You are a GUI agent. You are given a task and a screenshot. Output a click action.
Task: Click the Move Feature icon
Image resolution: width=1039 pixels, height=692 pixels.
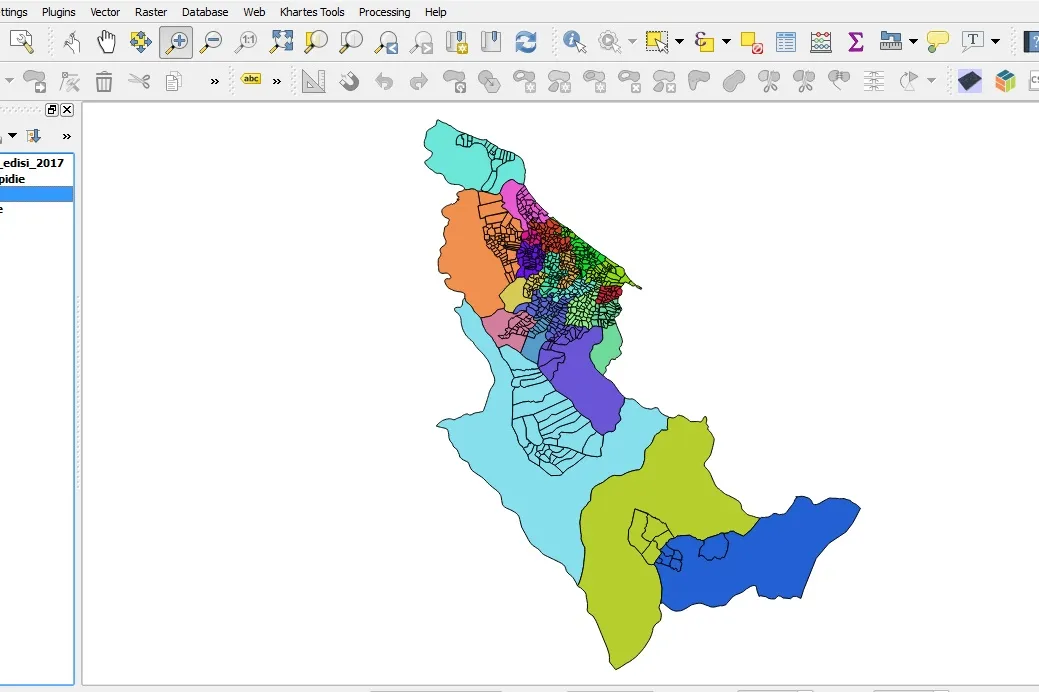tap(34, 82)
